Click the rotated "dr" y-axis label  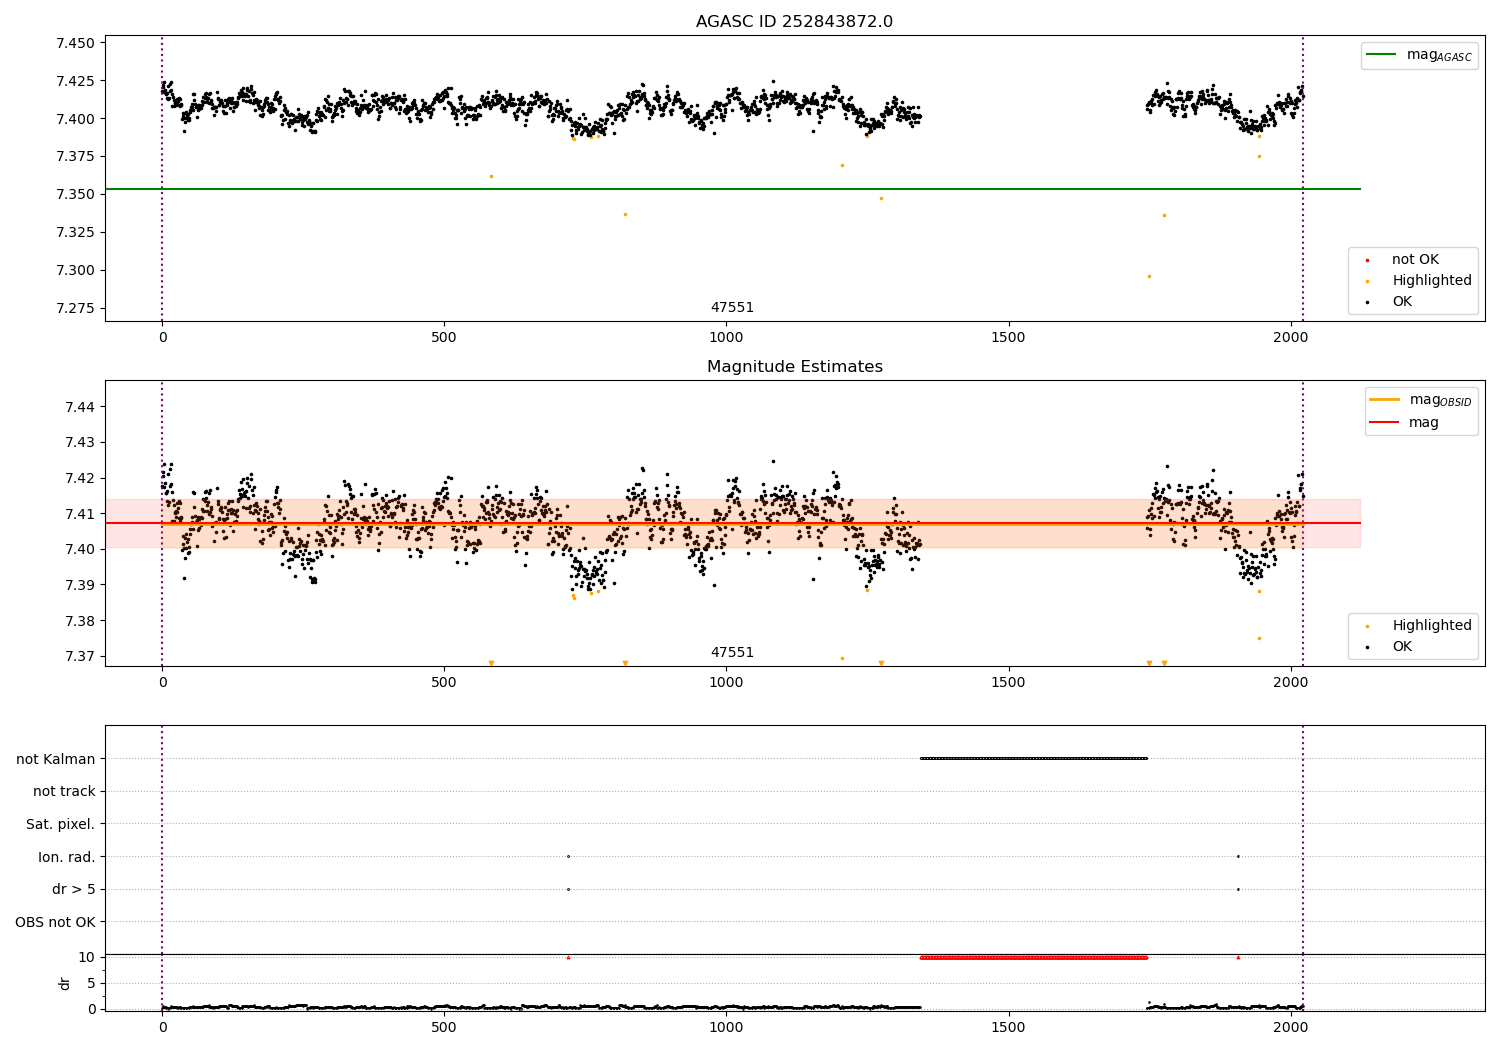tap(65, 983)
